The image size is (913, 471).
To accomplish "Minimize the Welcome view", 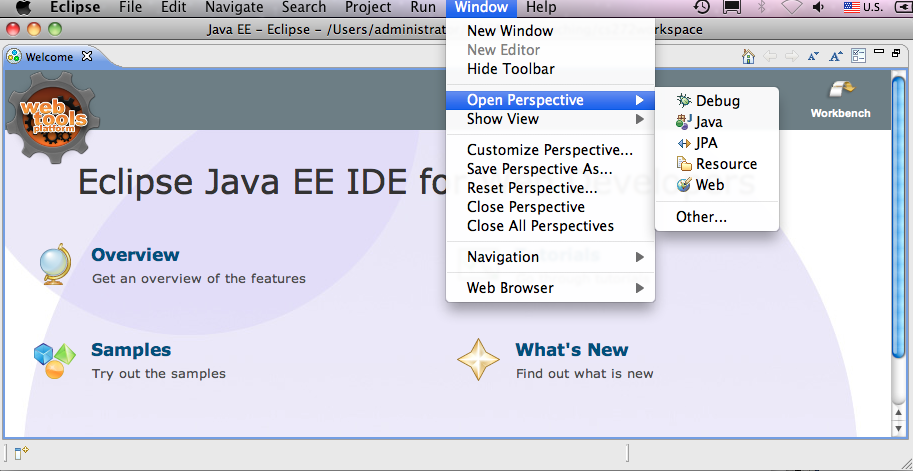I will coord(879,52).
